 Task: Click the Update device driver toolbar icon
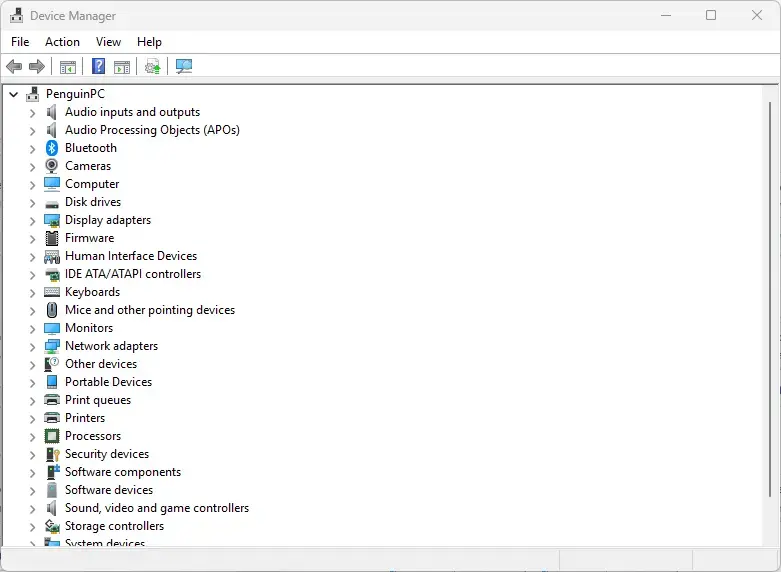point(152,66)
